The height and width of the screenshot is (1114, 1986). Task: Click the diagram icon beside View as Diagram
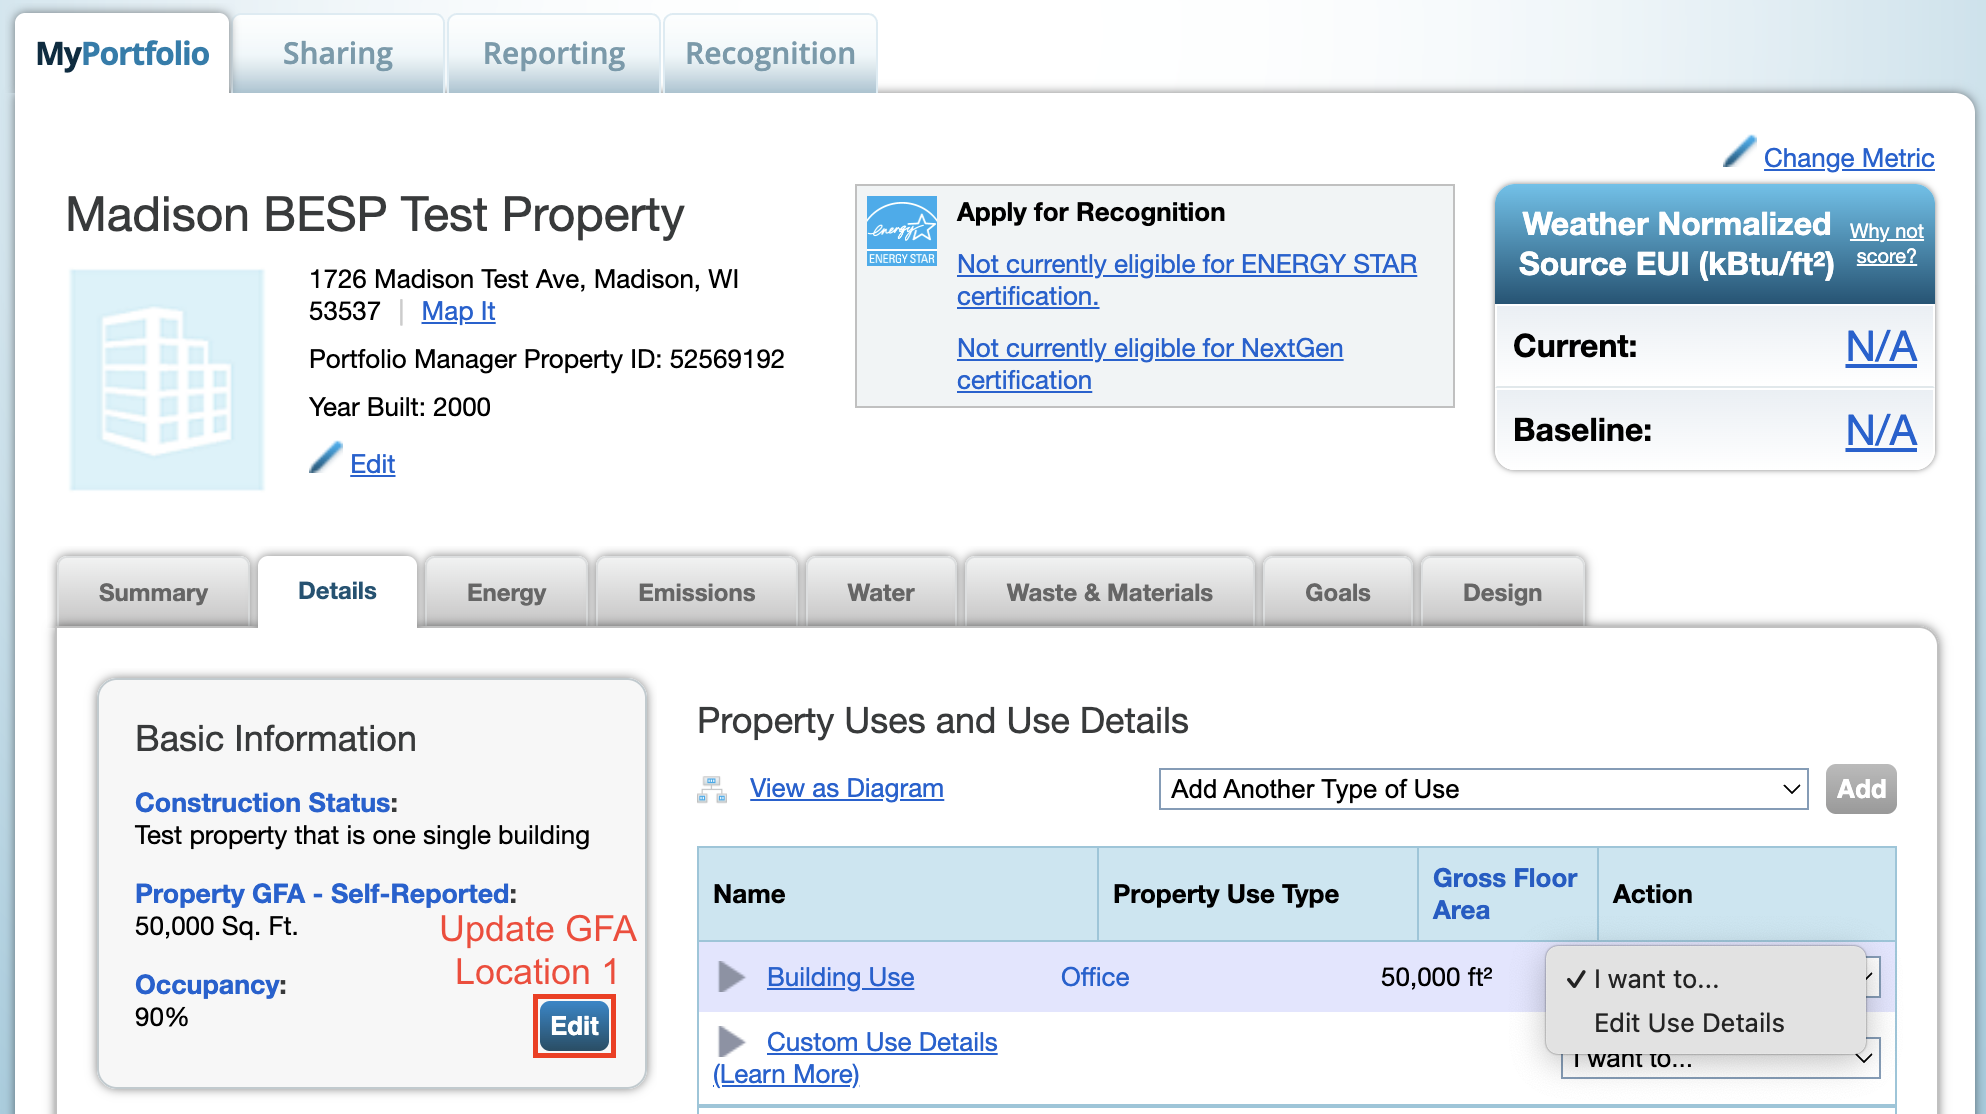click(712, 789)
